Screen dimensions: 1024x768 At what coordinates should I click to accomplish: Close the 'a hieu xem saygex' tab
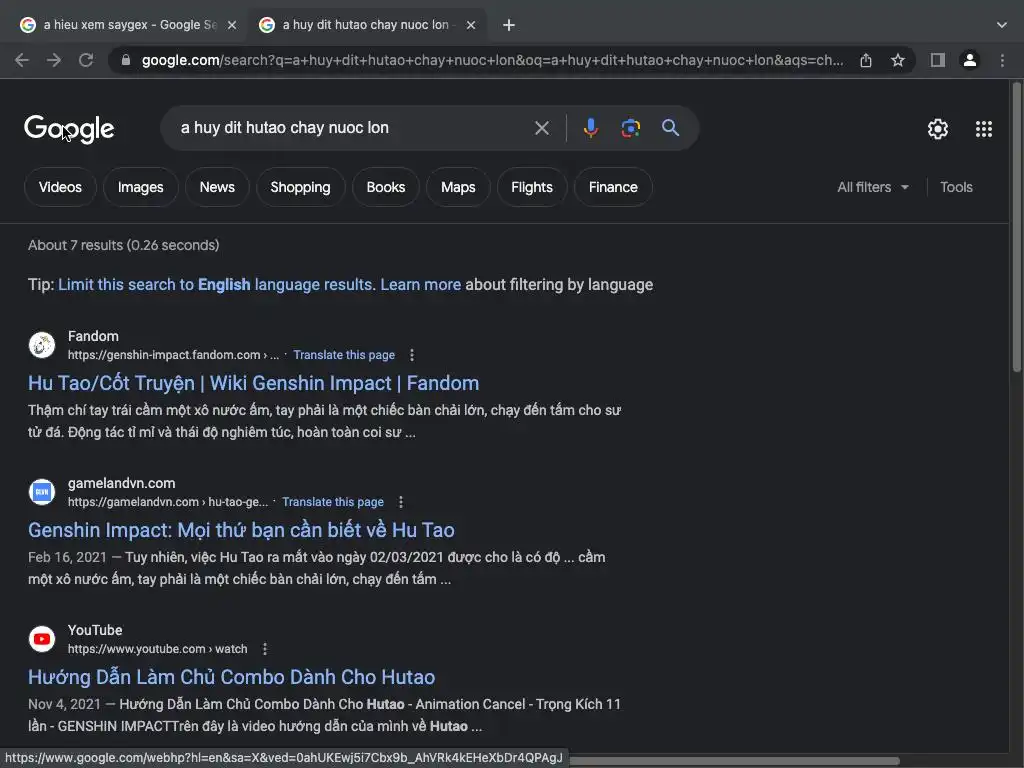click(232, 25)
